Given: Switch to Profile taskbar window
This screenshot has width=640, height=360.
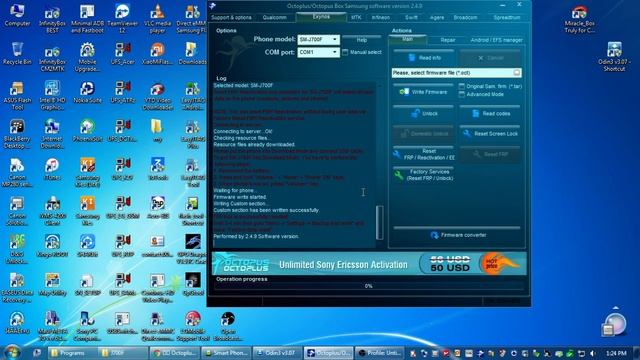Looking at the screenshot, I should [x=380, y=353].
